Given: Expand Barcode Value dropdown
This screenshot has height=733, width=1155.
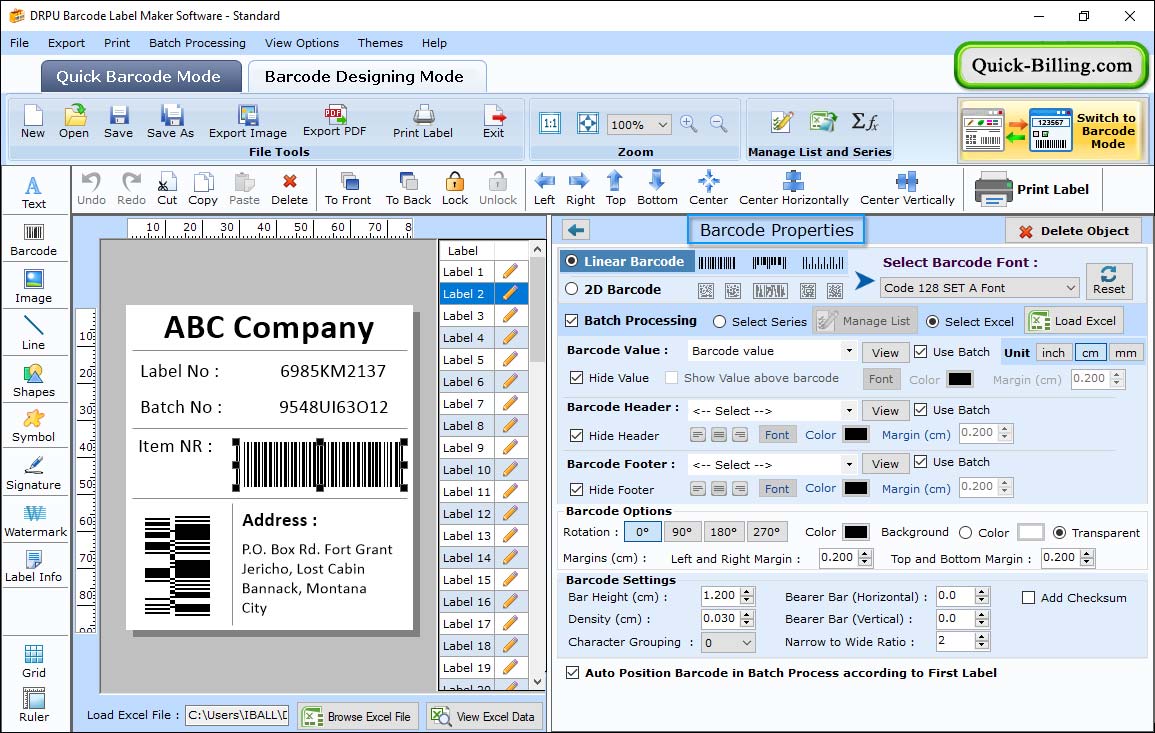Looking at the screenshot, I should [x=849, y=351].
